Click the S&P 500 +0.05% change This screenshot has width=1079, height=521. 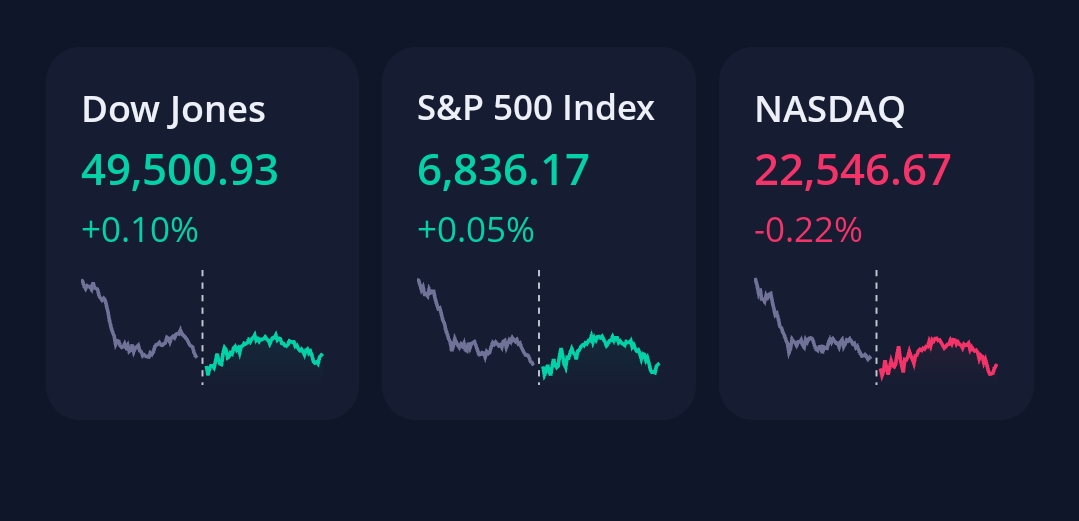[475, 230]
